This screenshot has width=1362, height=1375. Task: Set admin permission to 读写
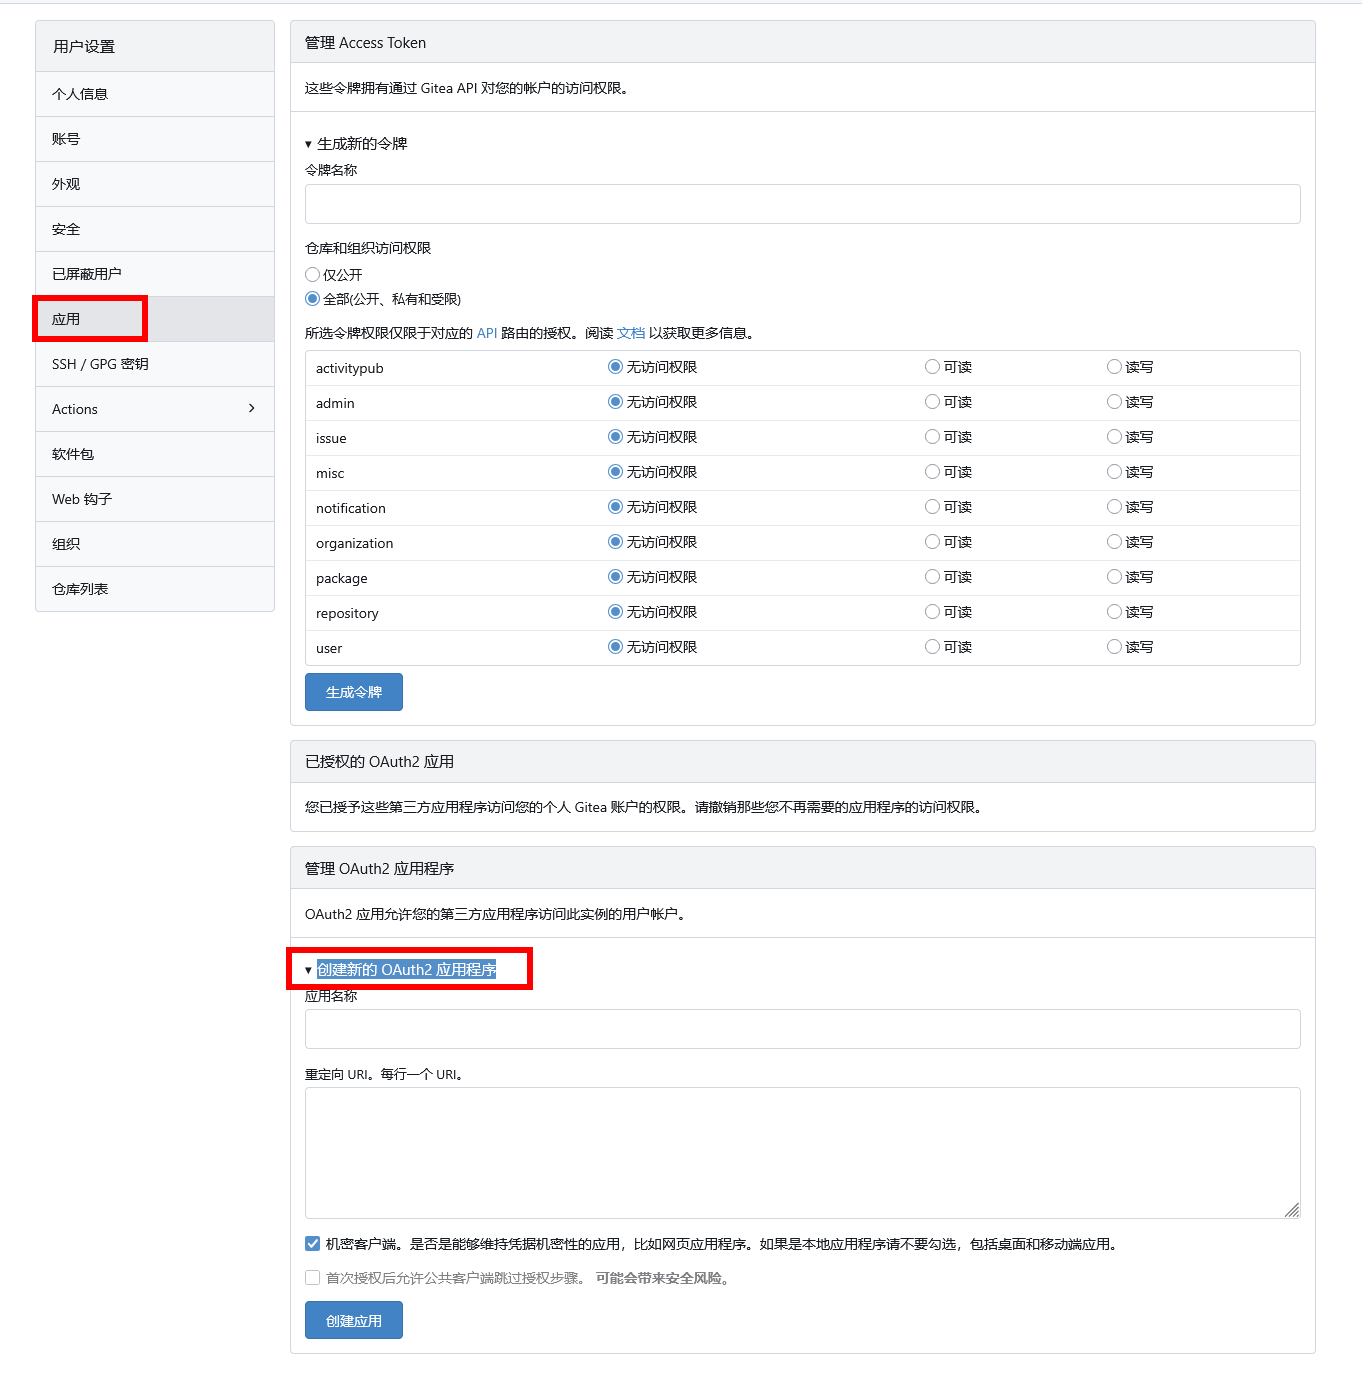click(1114, 402)
